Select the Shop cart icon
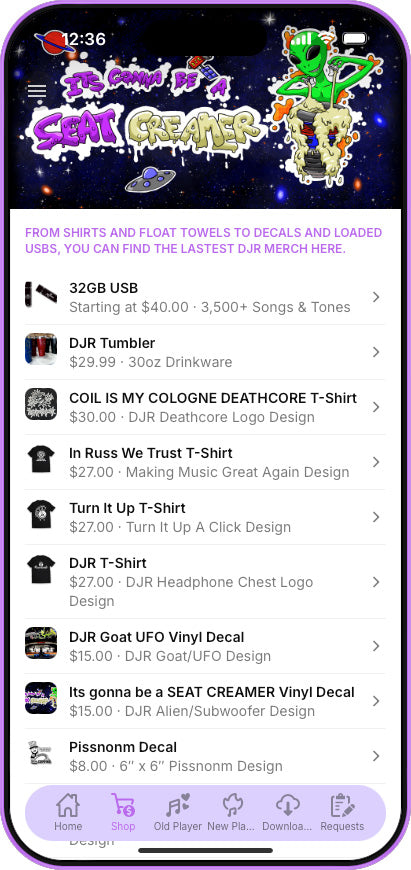This screenshot has height=870, width=411. [x=123, y=805]
